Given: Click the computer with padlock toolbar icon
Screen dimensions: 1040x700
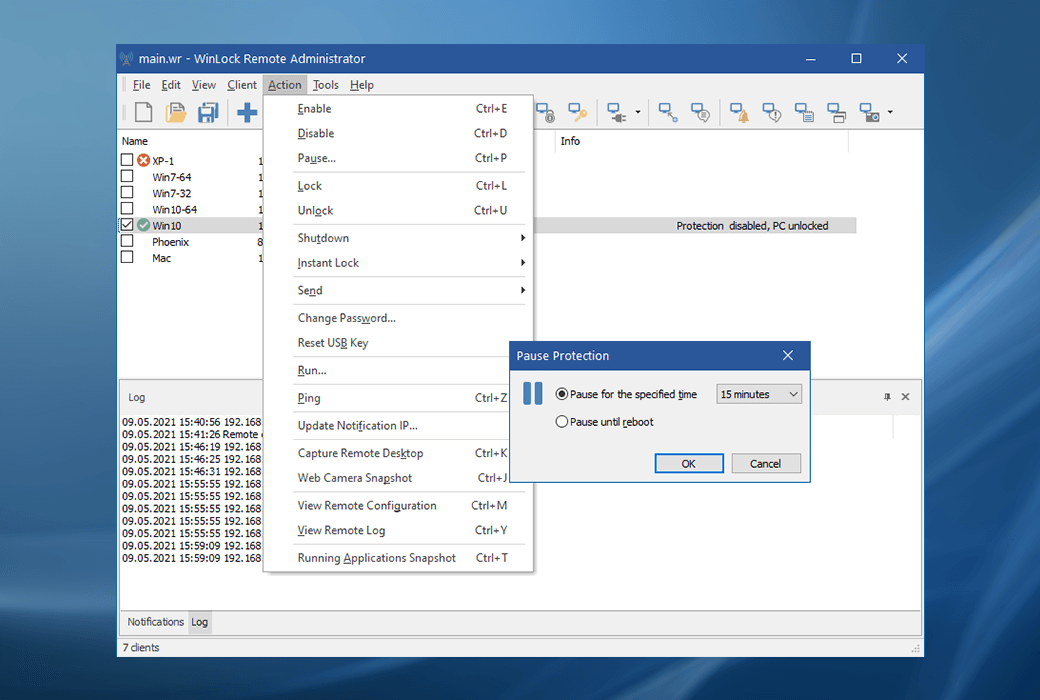Looking at the screenshot, I should coord(546,112).
